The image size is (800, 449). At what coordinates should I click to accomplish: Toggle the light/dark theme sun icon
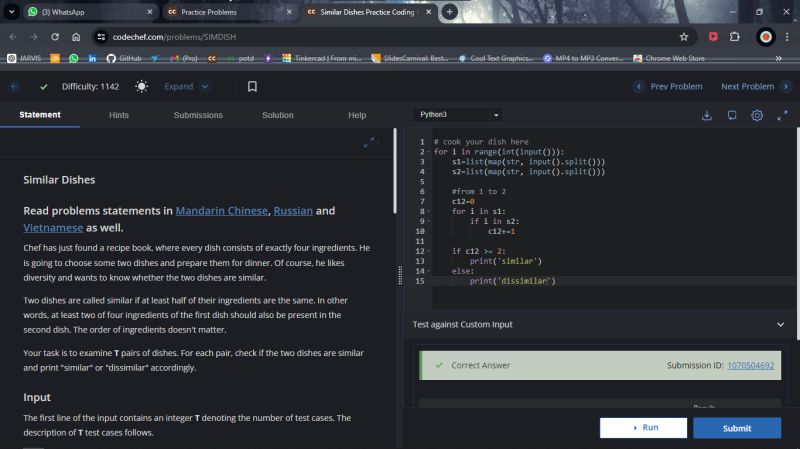point(141,86)
